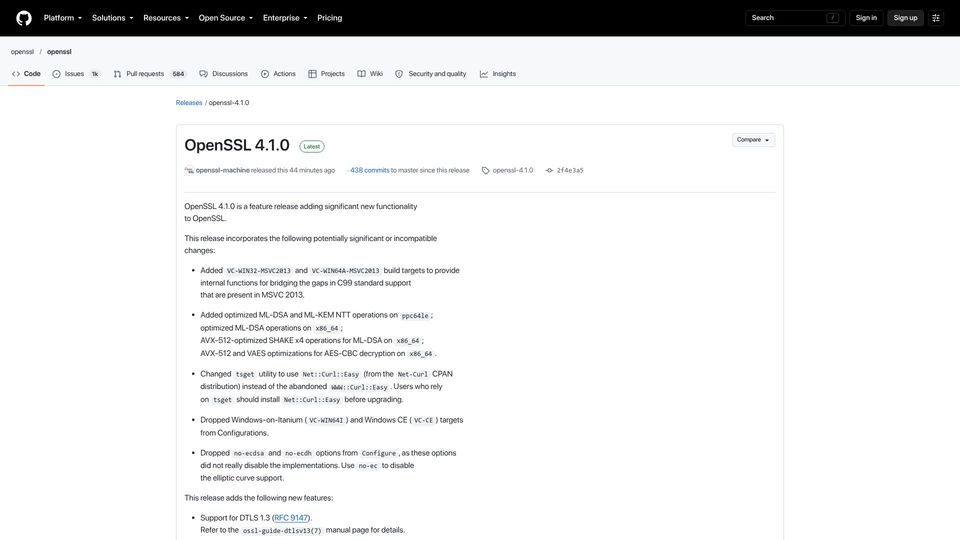Open commit 2f4e3a5
The image size is (960, 540).
click(570, 170)
